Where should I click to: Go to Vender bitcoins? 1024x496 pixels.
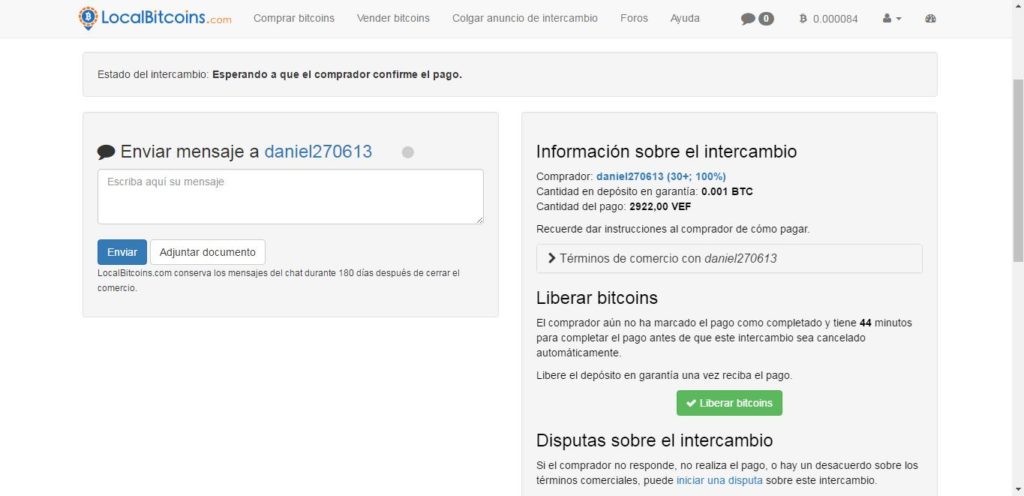[x=393, y=18]
